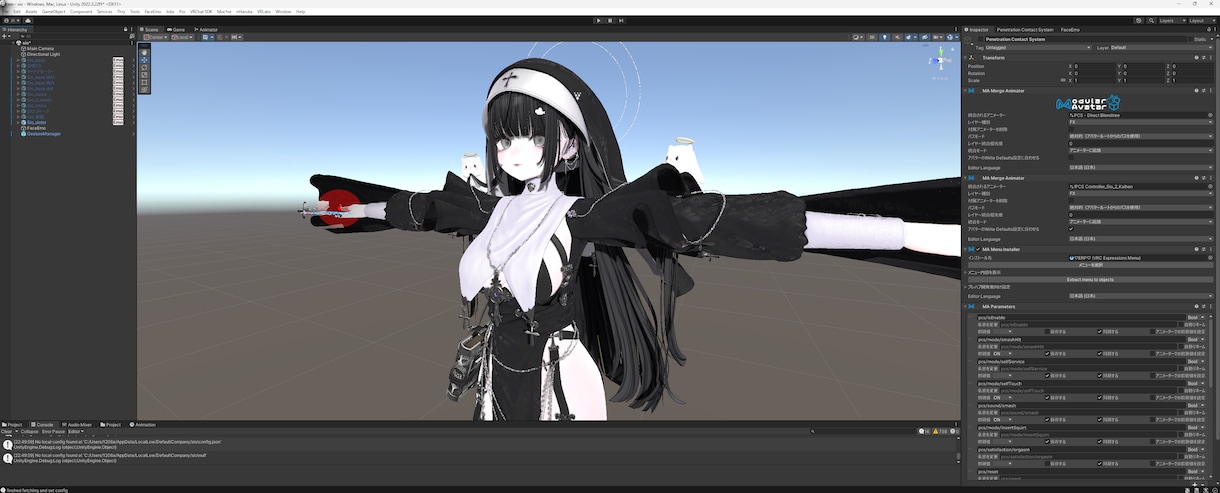
Task: Toggle the Hierarchy panel lock icon
Action: click(123, 30)
